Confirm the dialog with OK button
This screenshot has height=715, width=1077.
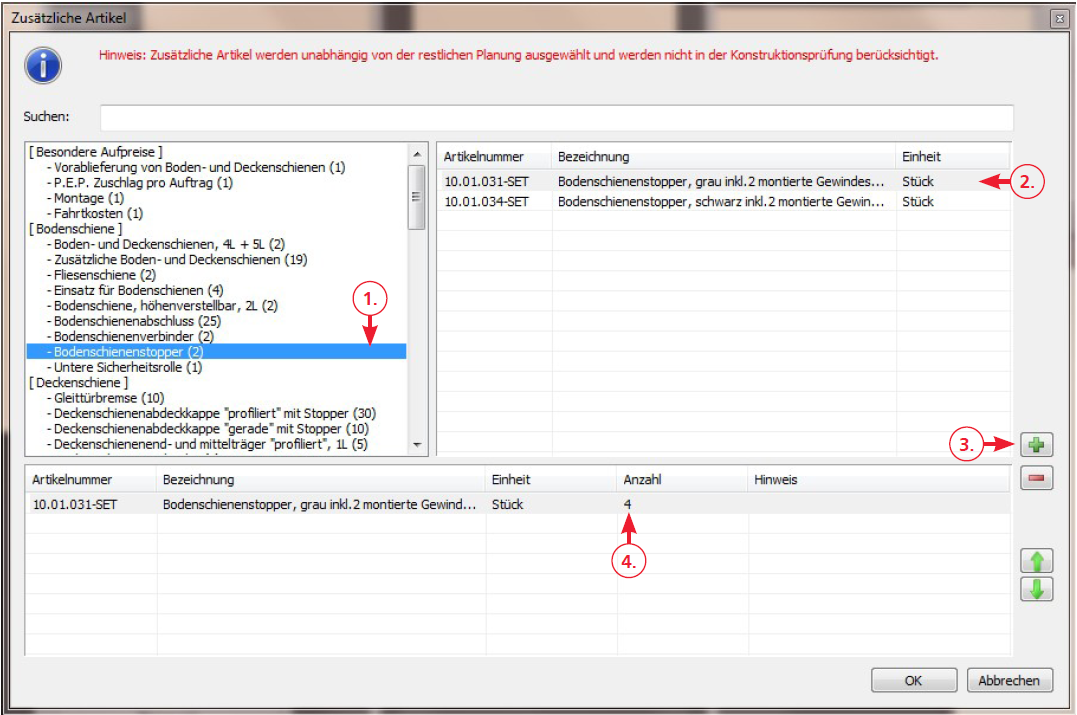(913, 680)
